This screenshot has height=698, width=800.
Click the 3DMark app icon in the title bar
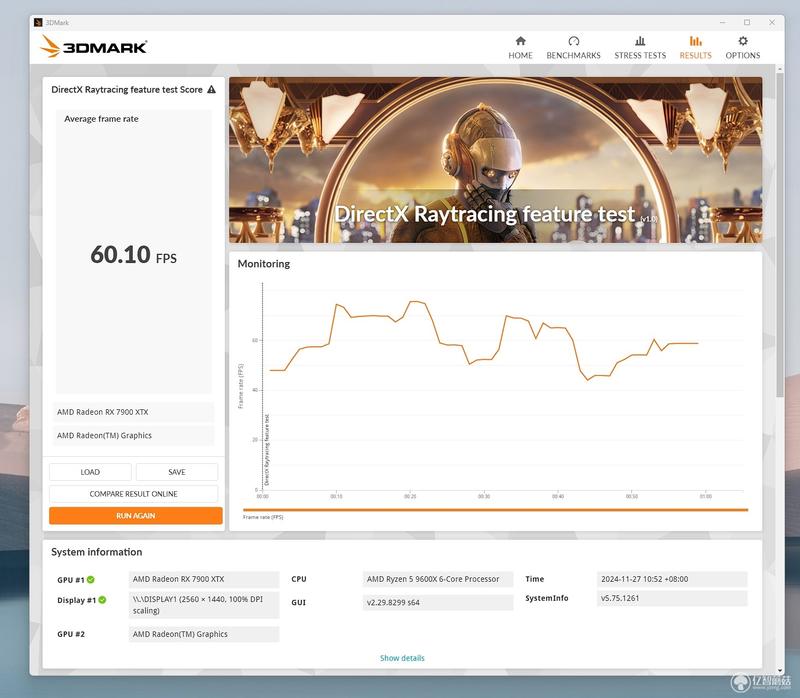pyautogui.click(x=38, y=22)
